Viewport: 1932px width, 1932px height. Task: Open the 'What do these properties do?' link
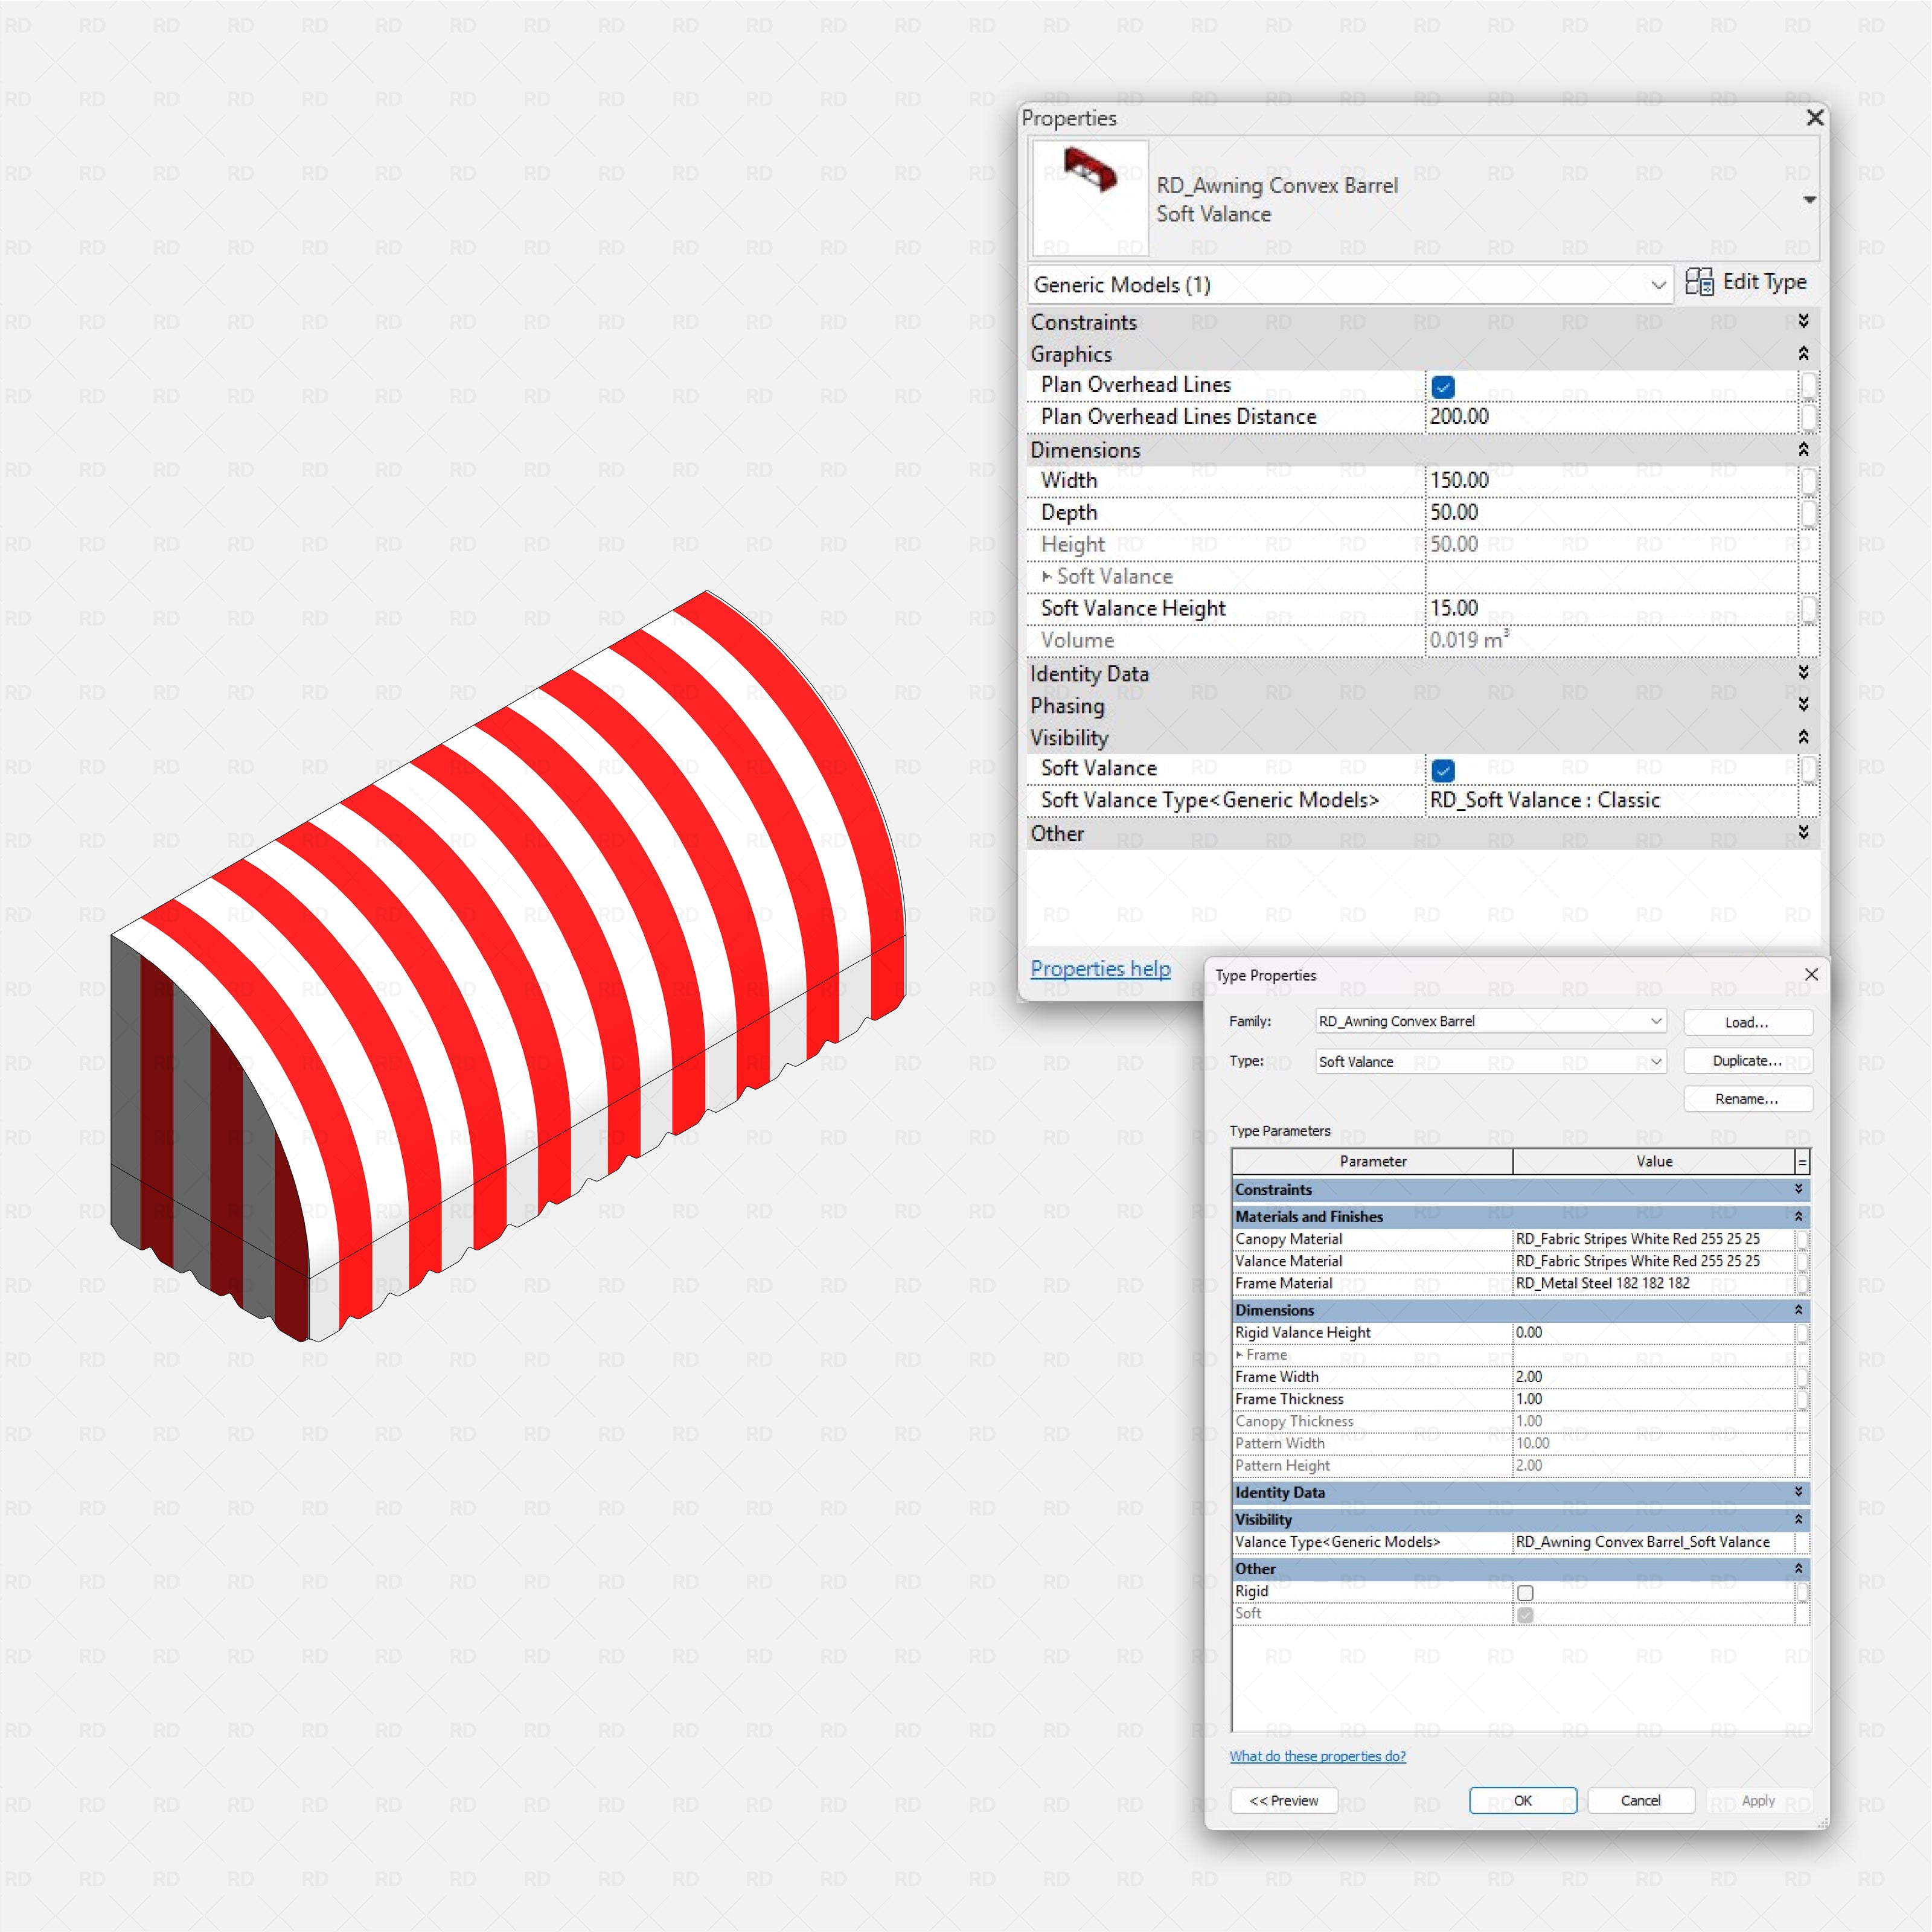(x=1317, y=1756)
